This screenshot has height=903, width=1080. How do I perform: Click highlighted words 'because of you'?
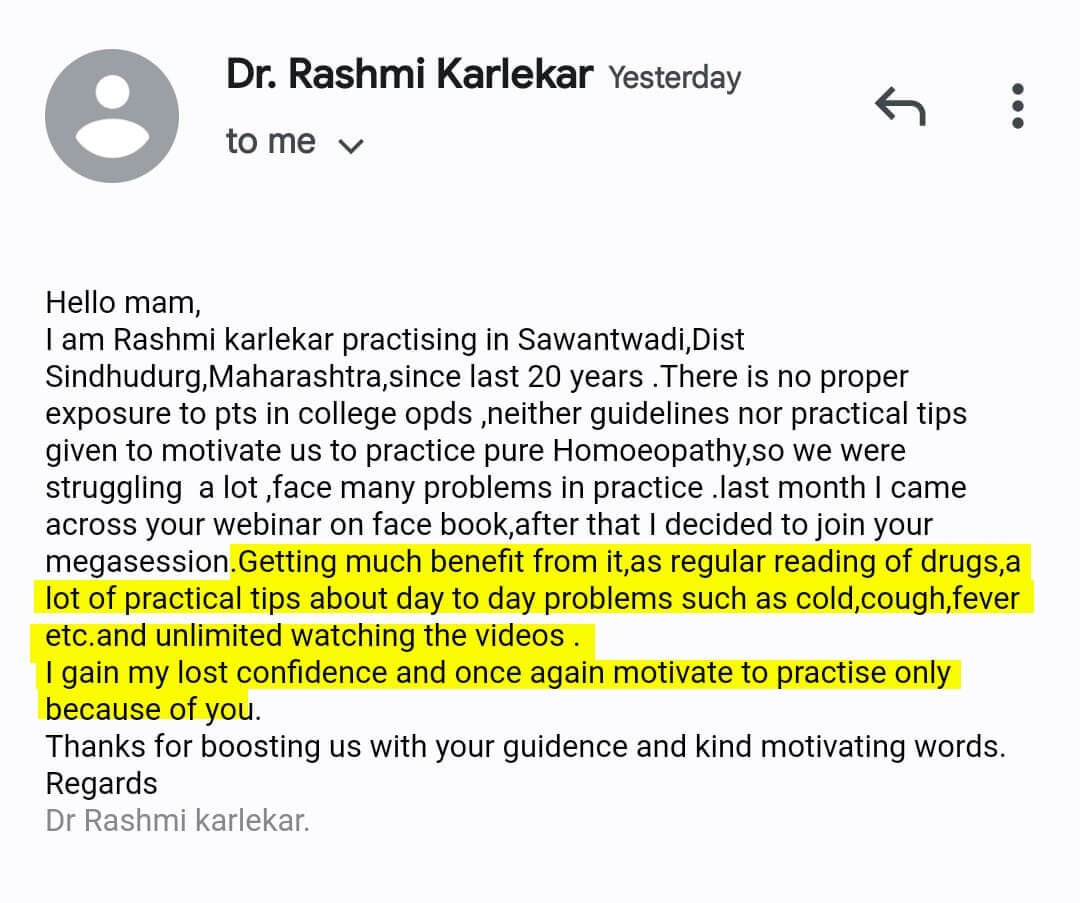[x=148, y=709]
